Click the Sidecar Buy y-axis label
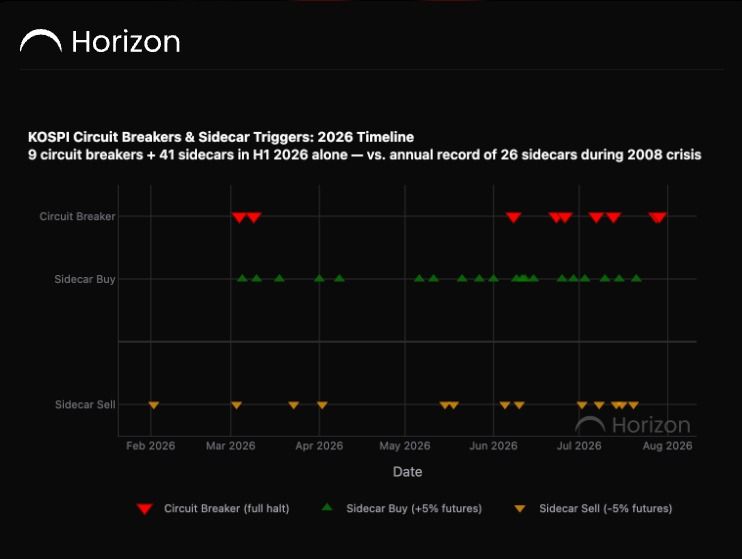This screenshot has height=559, width=742. pos(85,279)
